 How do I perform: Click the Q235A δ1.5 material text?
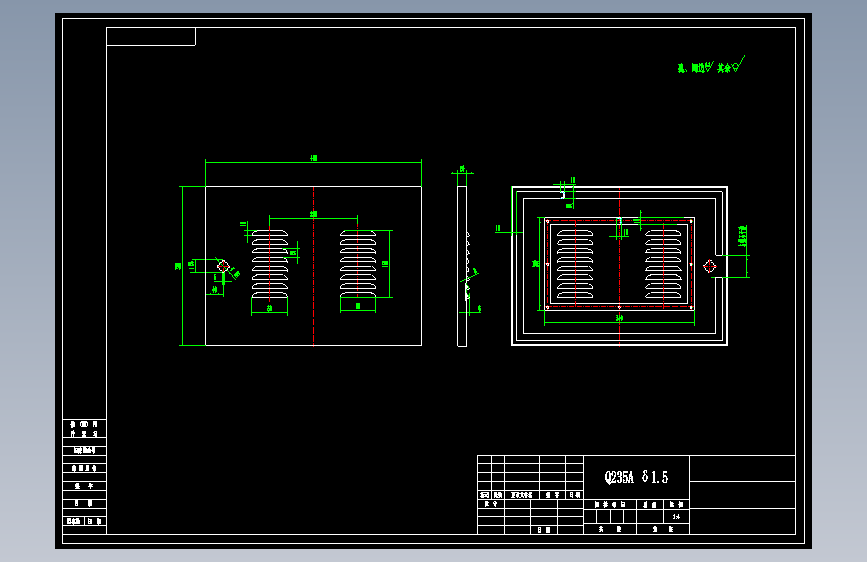click(636, 477)
